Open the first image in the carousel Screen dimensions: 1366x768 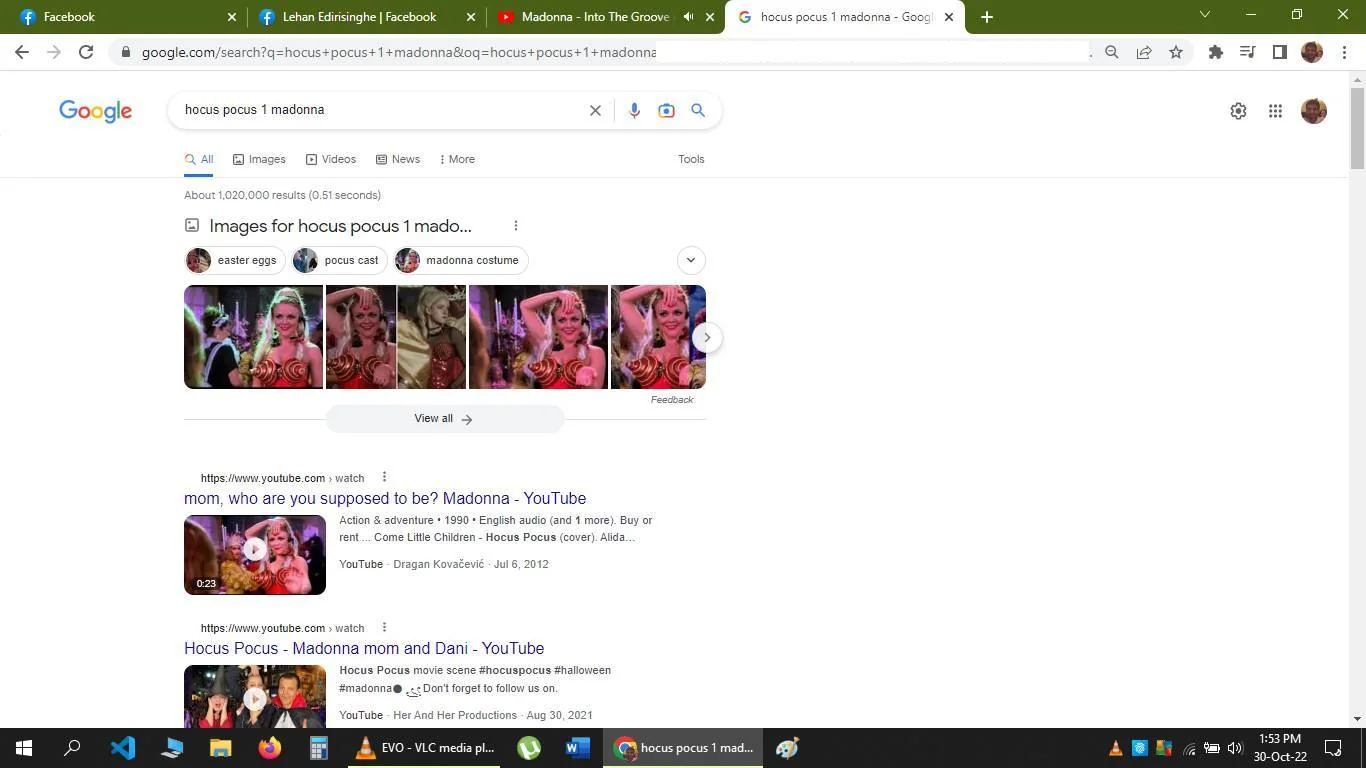254,337
